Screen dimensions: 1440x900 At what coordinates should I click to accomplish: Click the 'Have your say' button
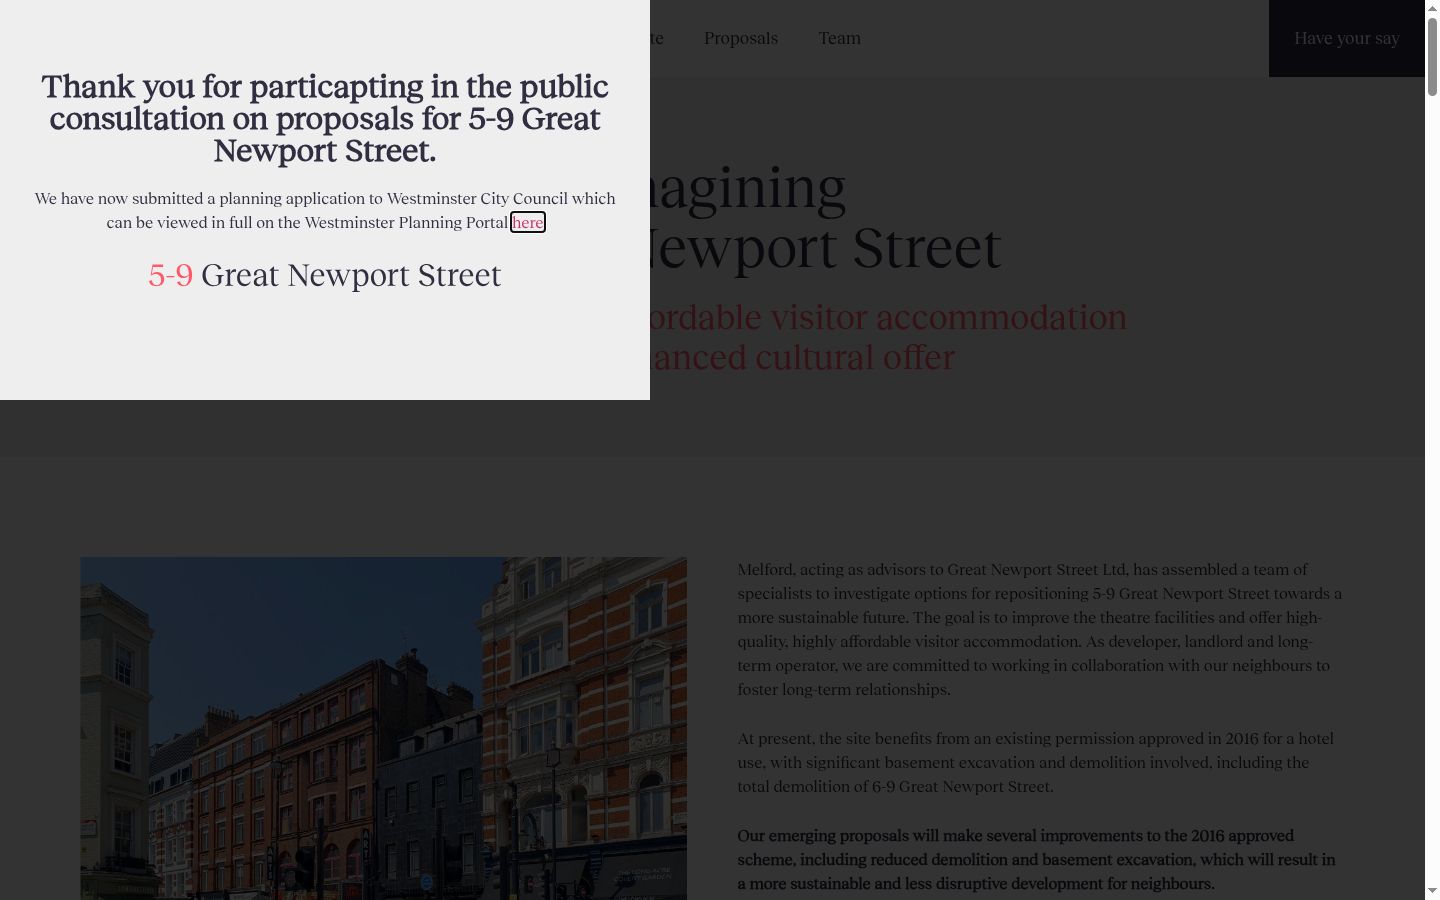(1347, 38)
